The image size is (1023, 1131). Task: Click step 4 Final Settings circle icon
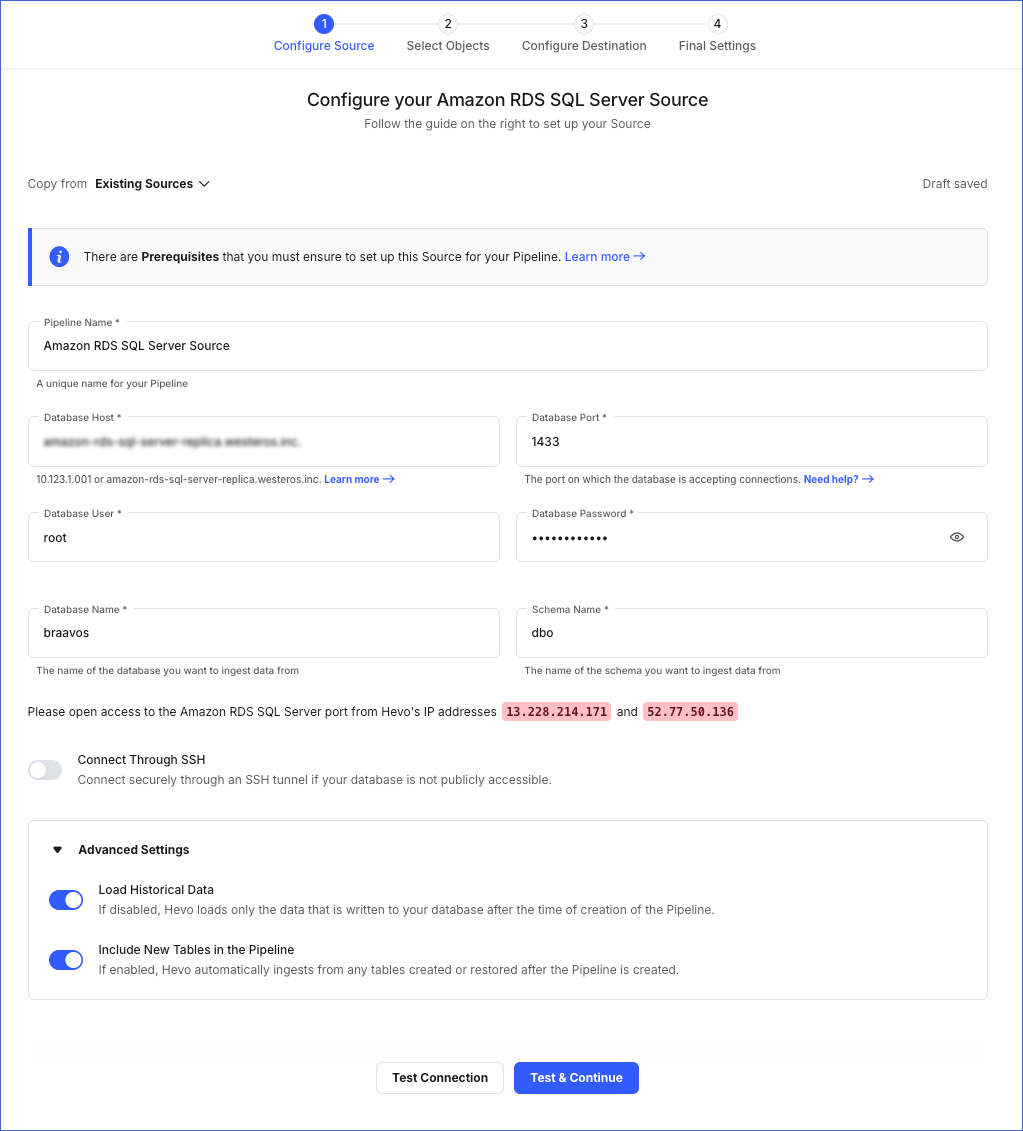[x=717, y=24]
